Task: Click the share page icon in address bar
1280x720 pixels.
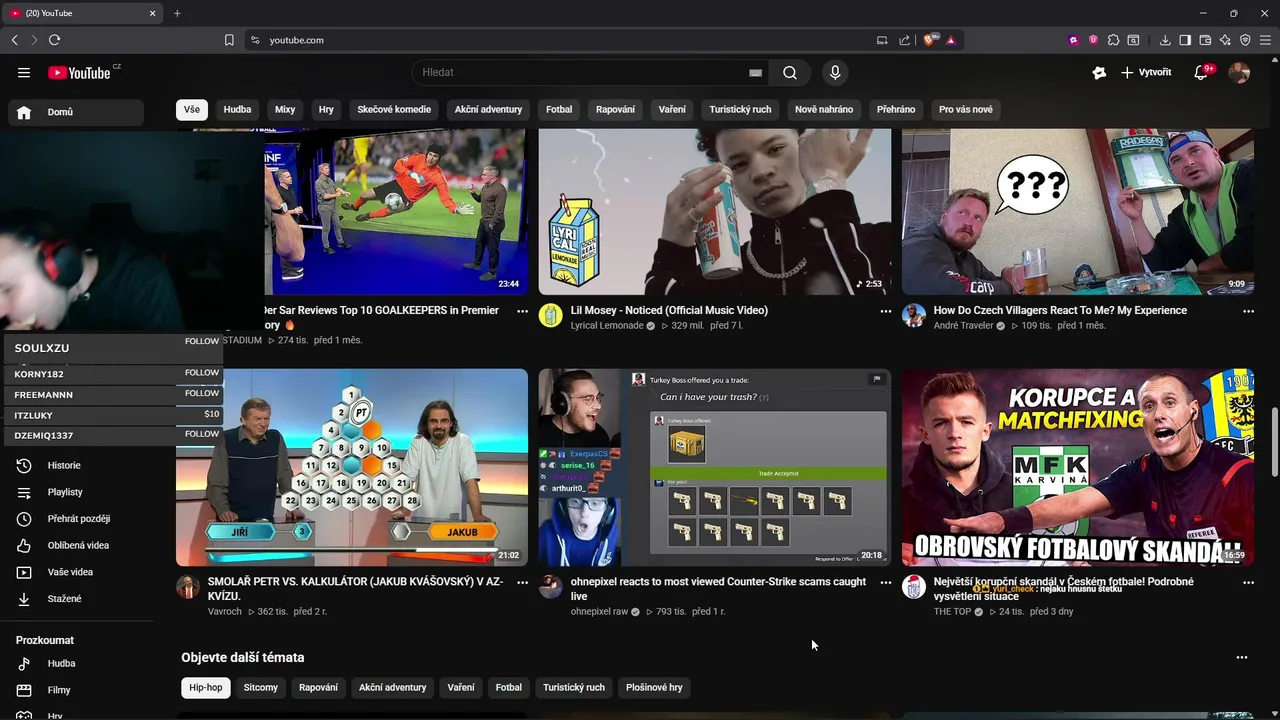Action: [904, 40]
